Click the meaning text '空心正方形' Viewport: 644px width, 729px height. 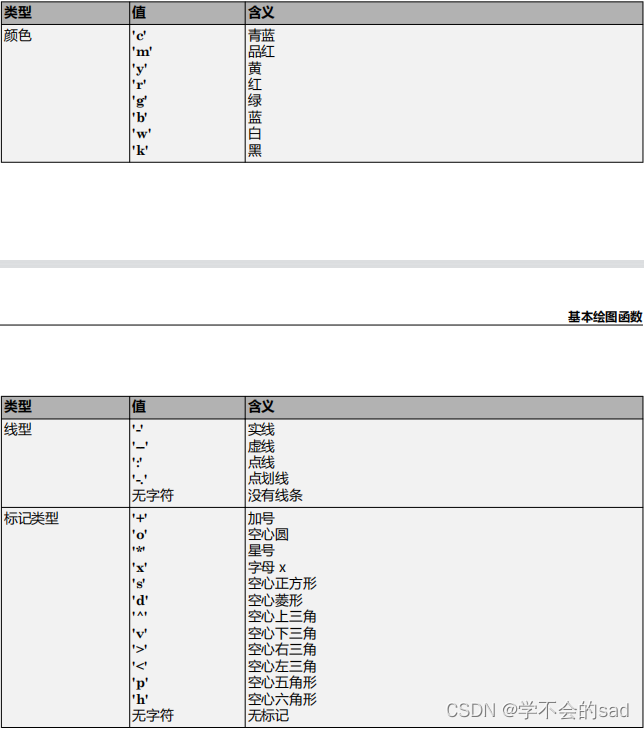(282, 584)
